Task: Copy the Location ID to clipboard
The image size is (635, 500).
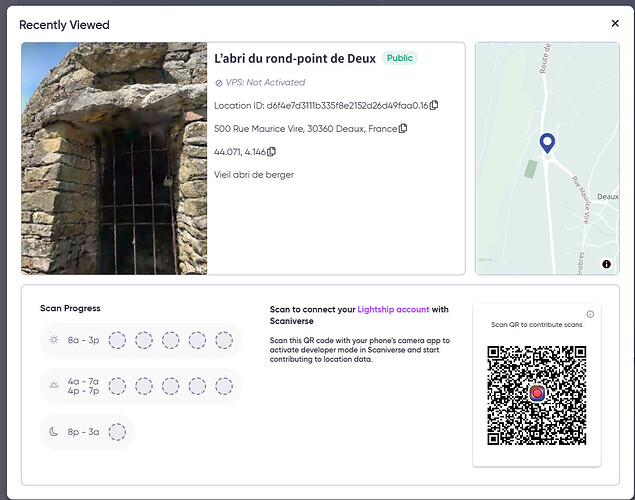Action: (x=434, y=105)
